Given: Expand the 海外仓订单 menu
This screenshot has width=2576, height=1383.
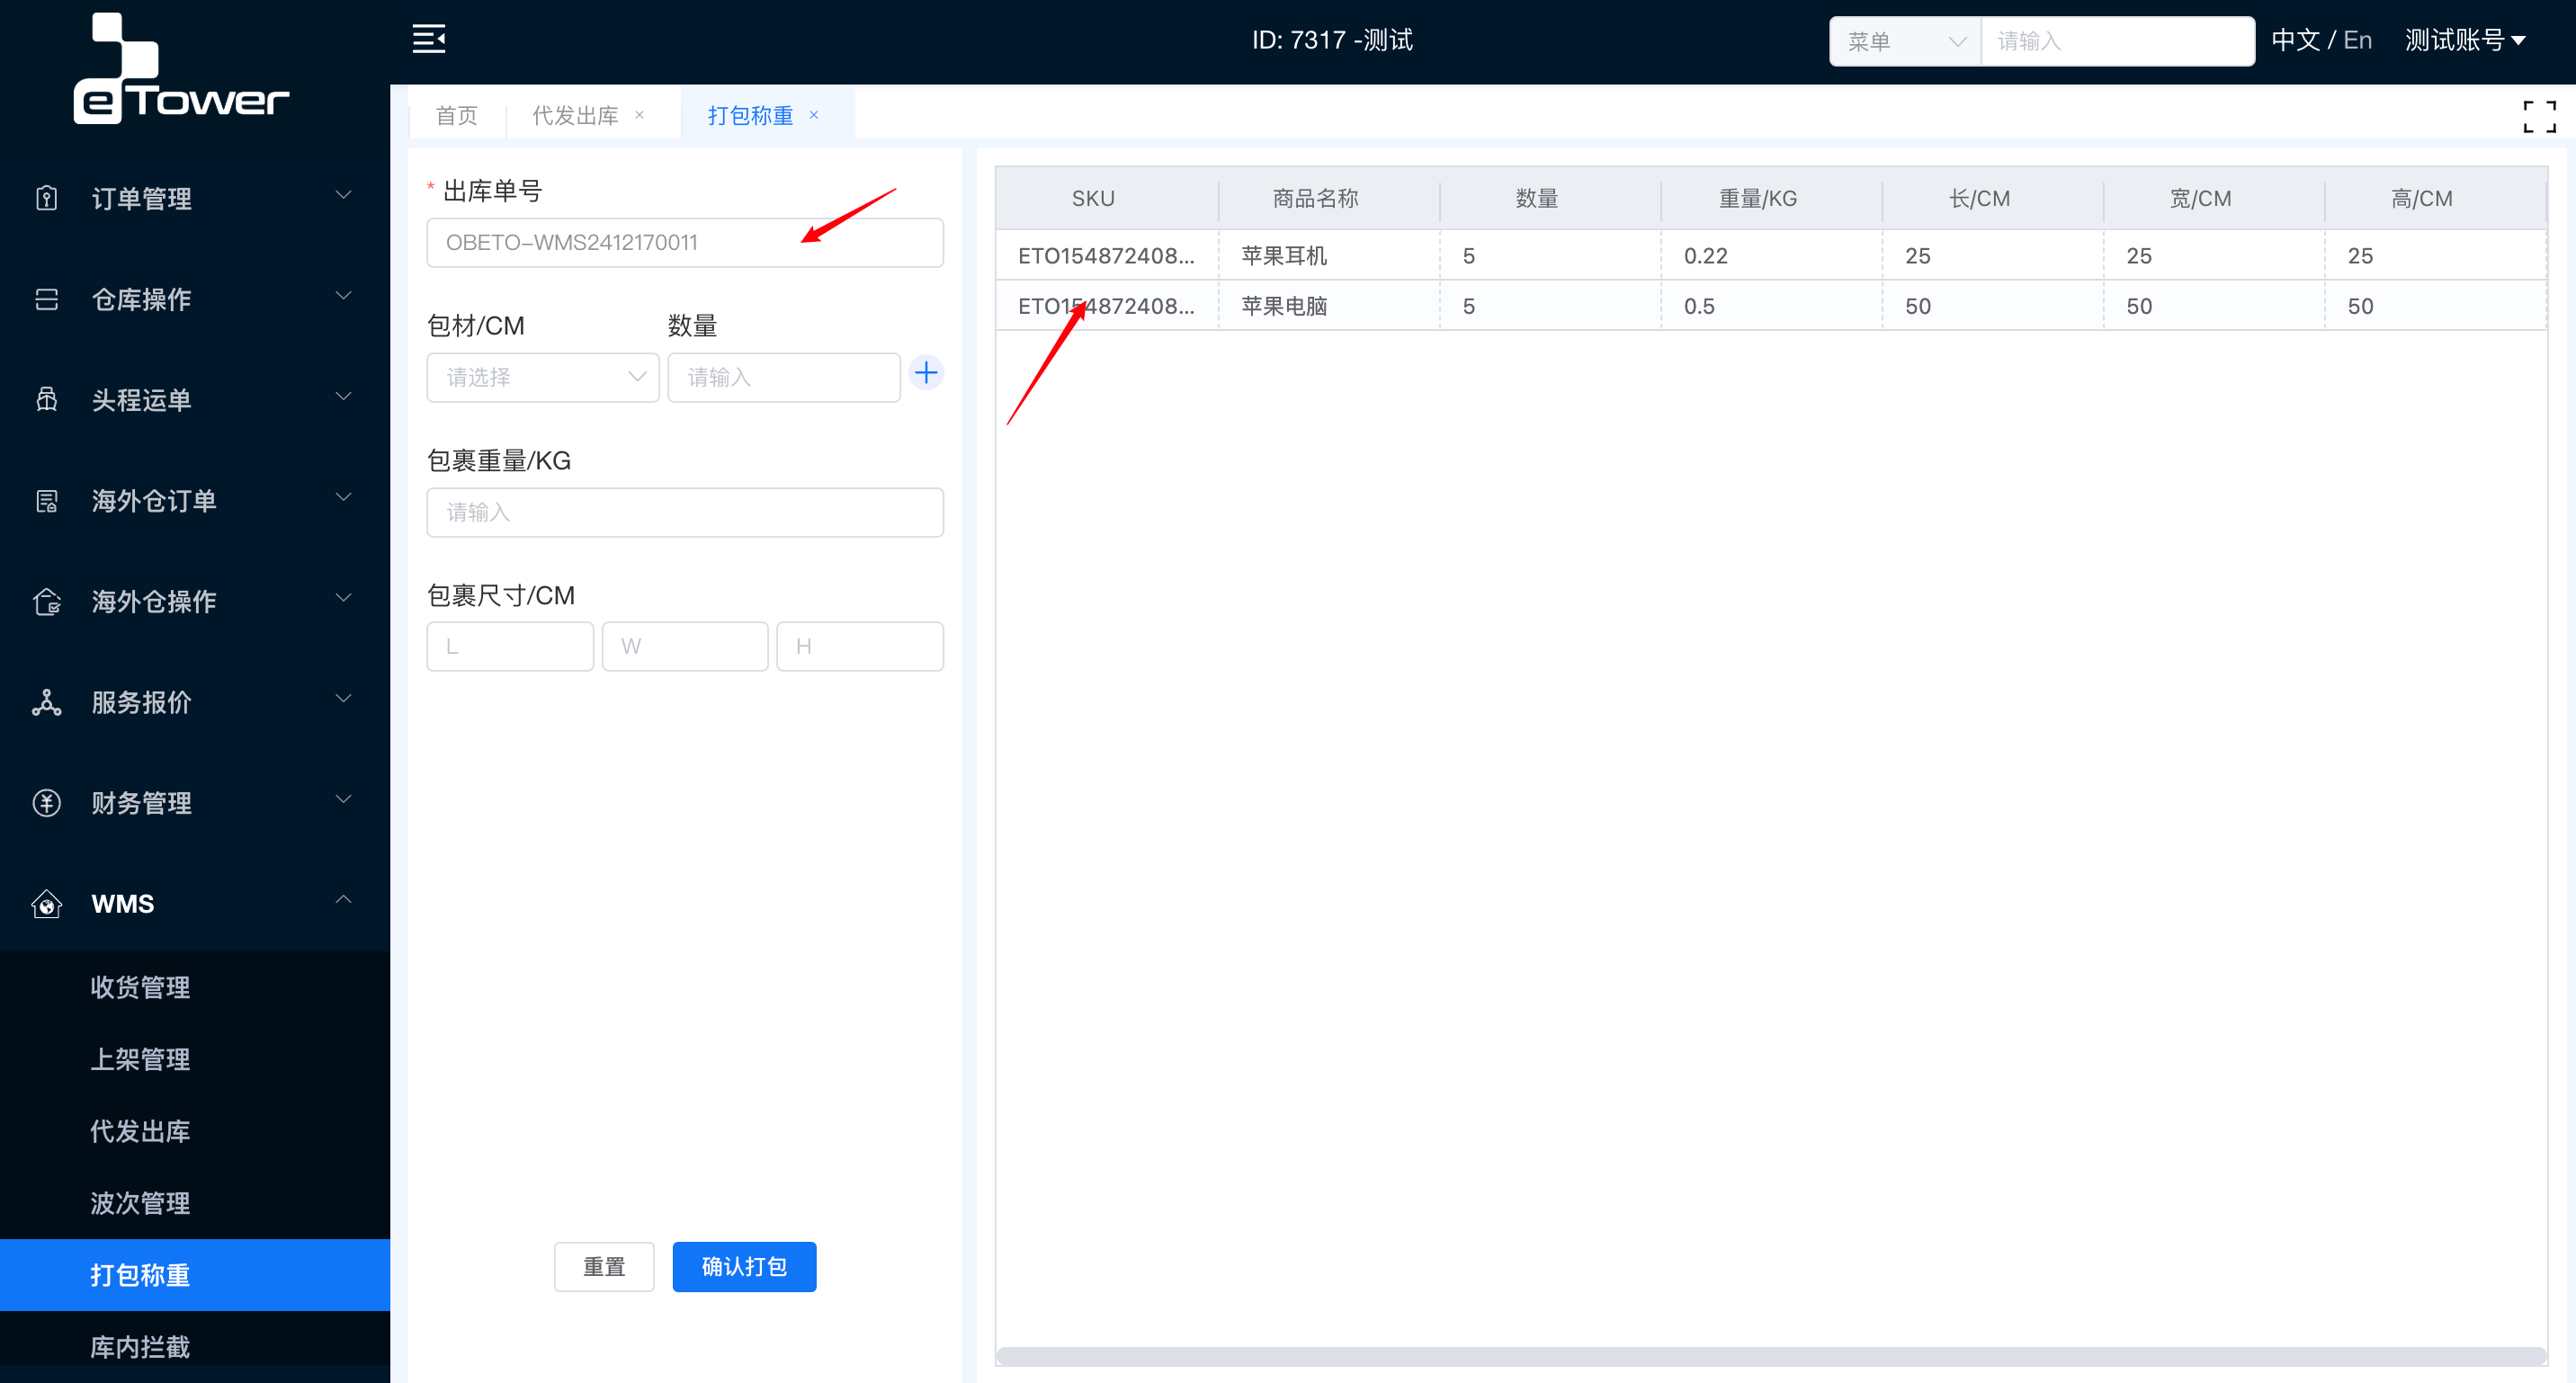Looking at the screenshot, I should point(343,498).
